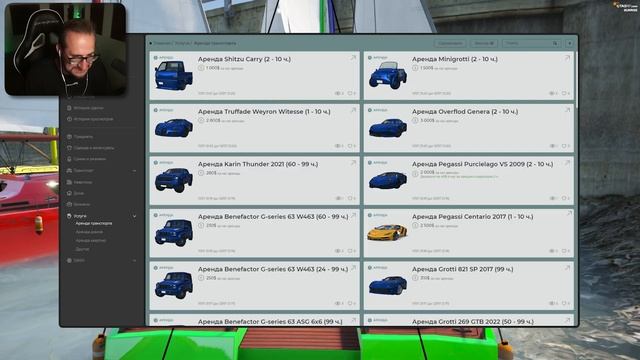
Task: Click the blue Shitzu Carry truck thumbnail
Action: [174, 75]
